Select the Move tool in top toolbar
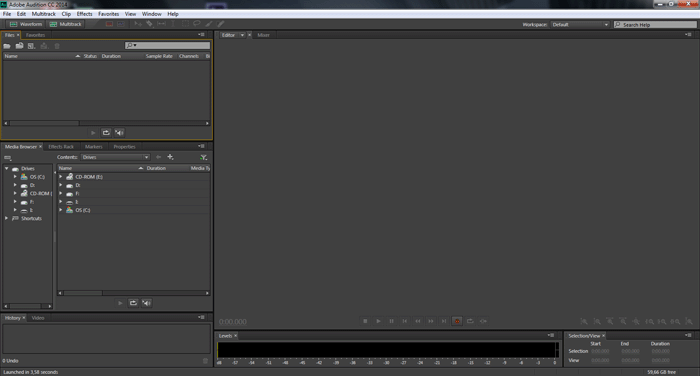The width and height of the screenshot is (700, 376). tap(138, 24)
